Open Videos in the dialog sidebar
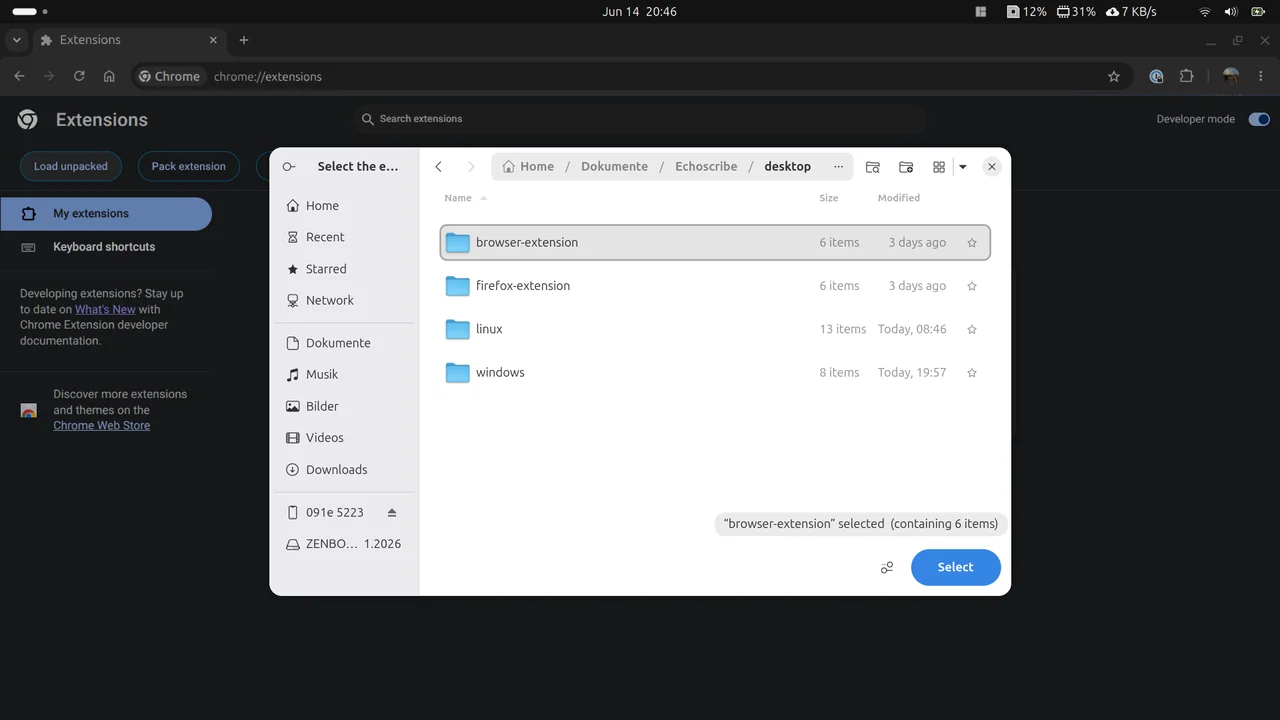The height and width of the screenshot is (720, 1280). pyautogui.click(x=345, y=438)
